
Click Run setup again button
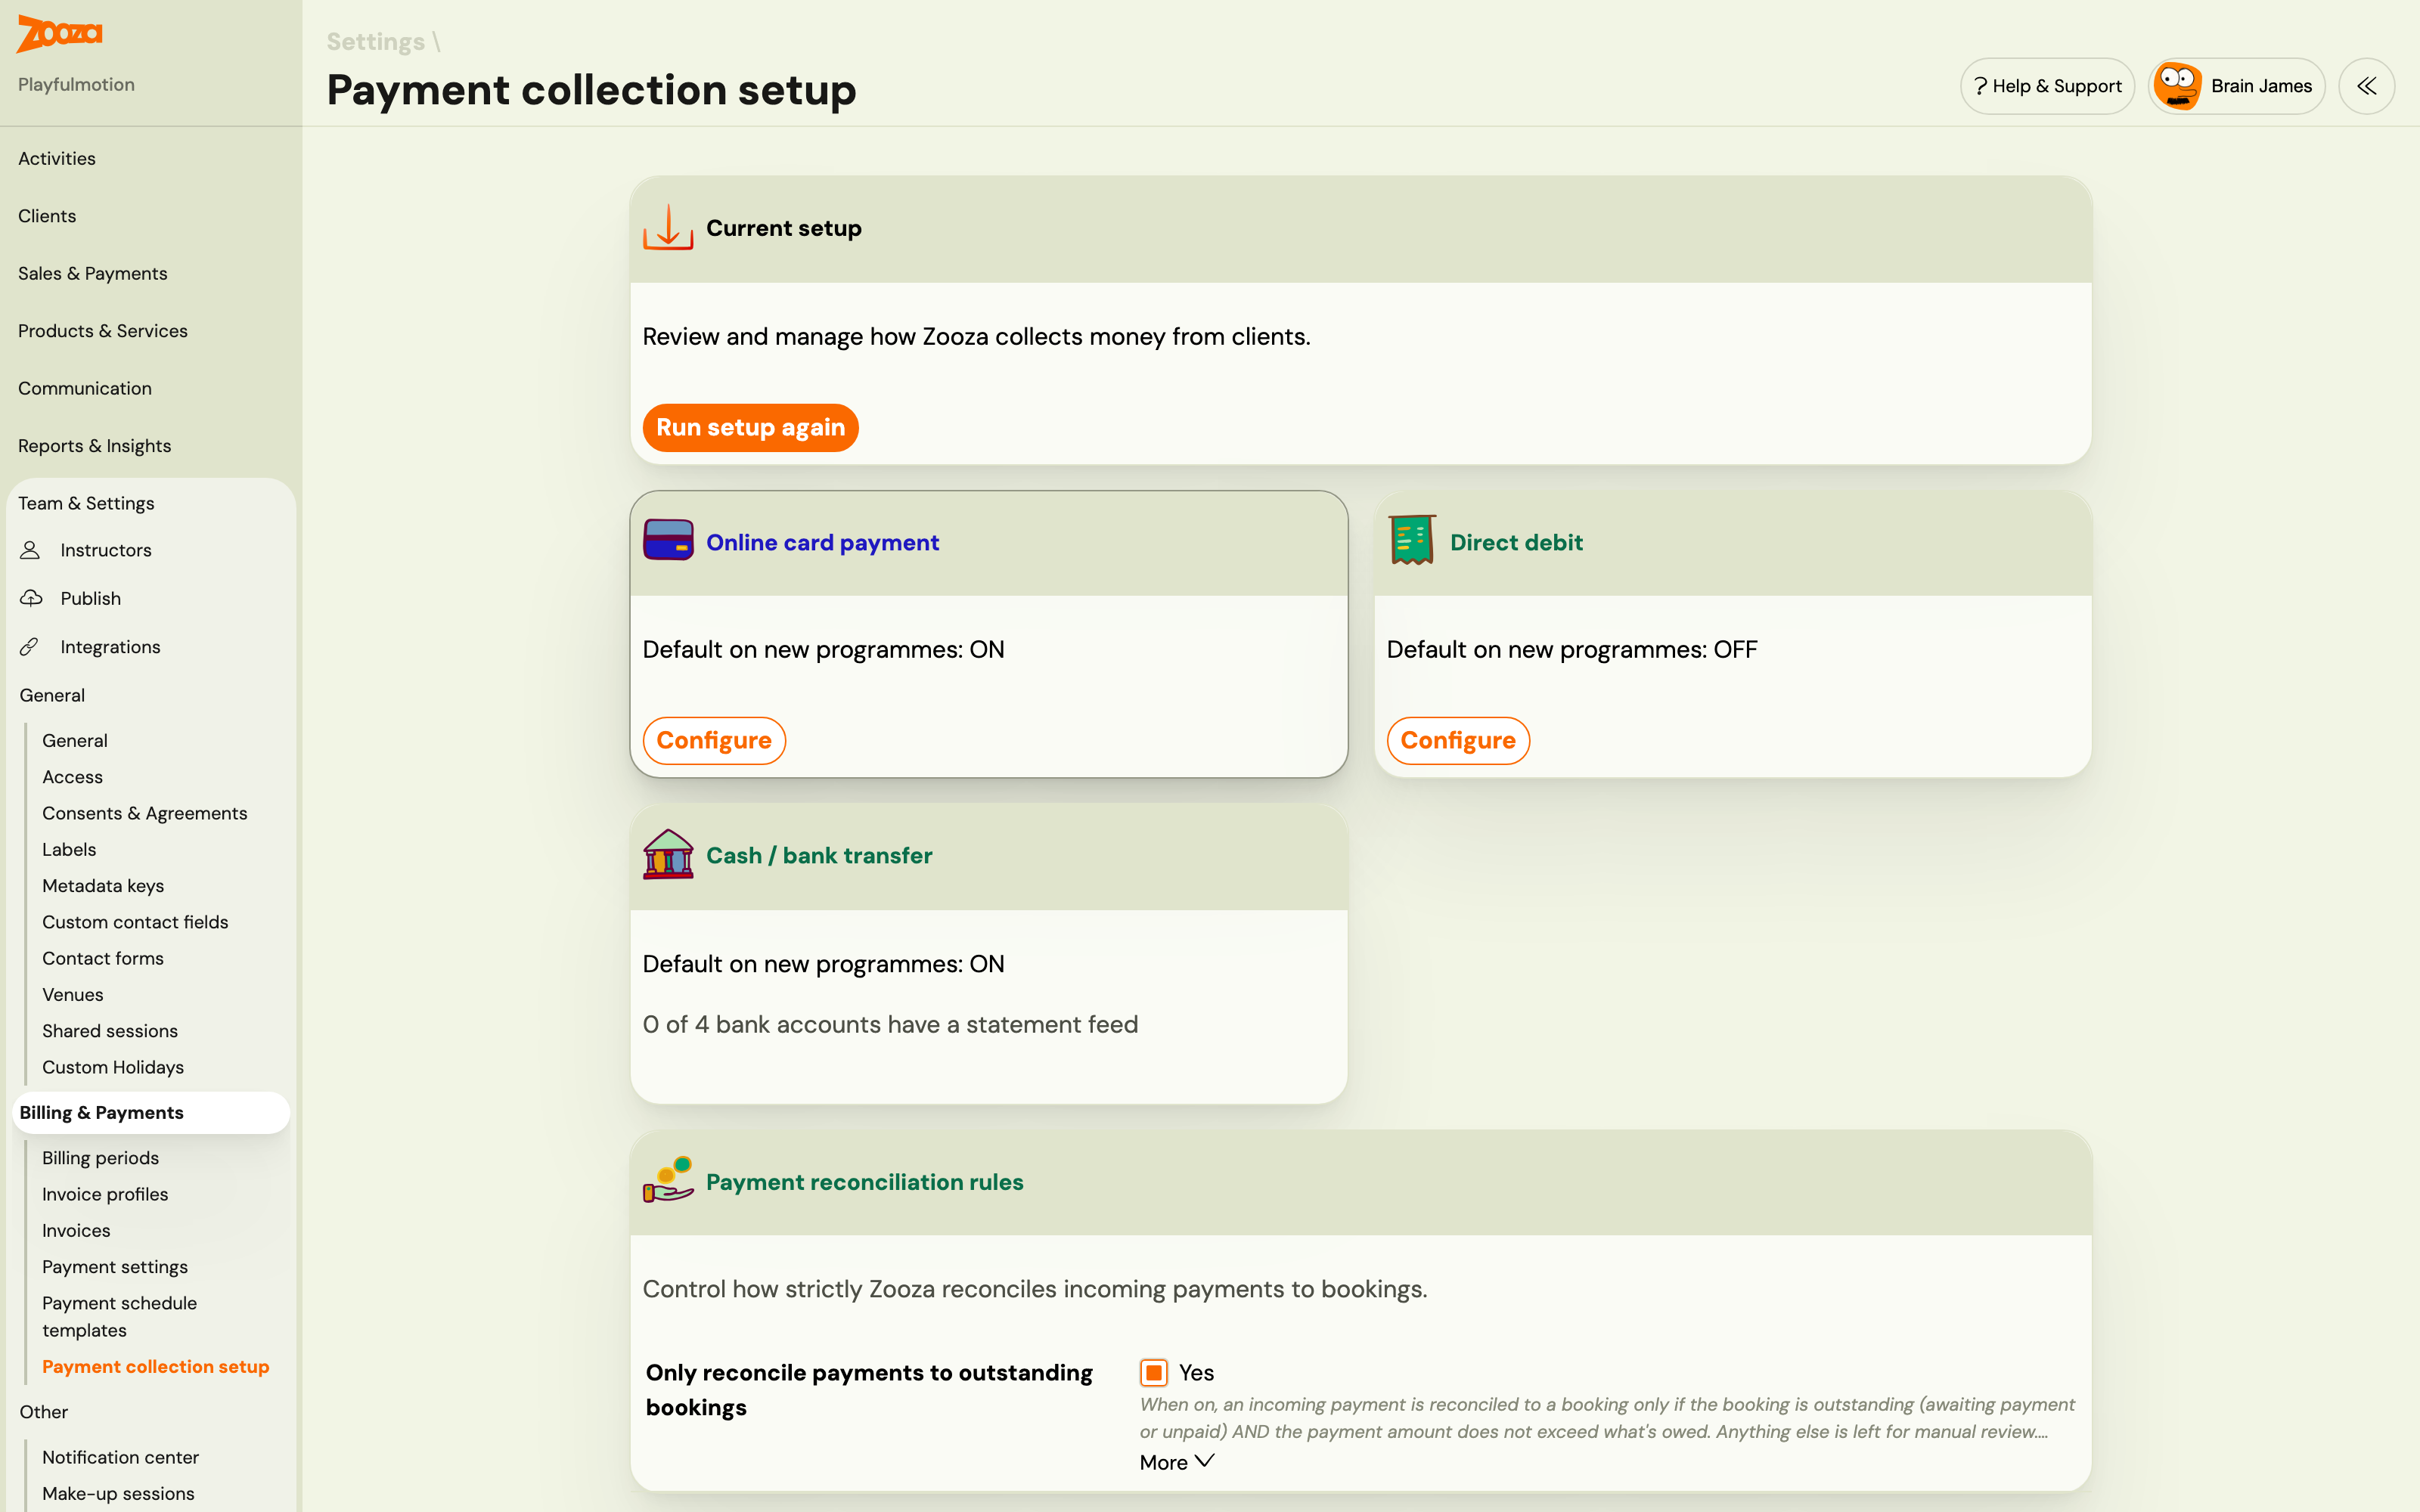pyautogui.click(x=750, y=427)
